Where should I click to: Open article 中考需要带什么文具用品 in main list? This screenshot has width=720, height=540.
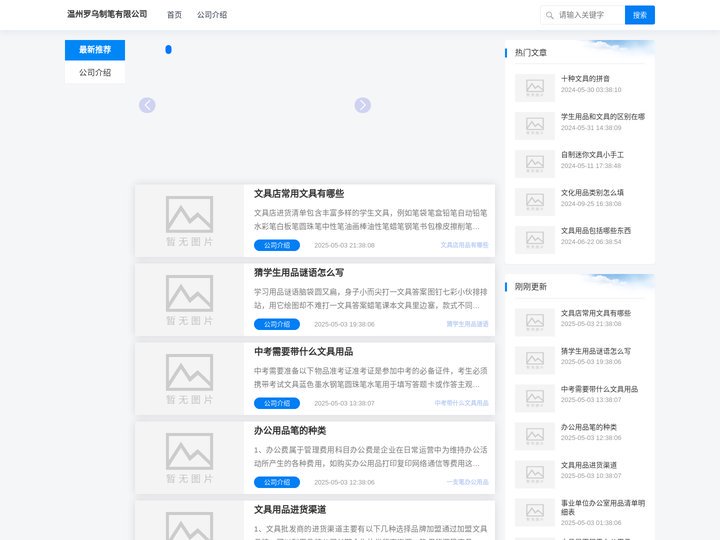[x=304, y=352]
